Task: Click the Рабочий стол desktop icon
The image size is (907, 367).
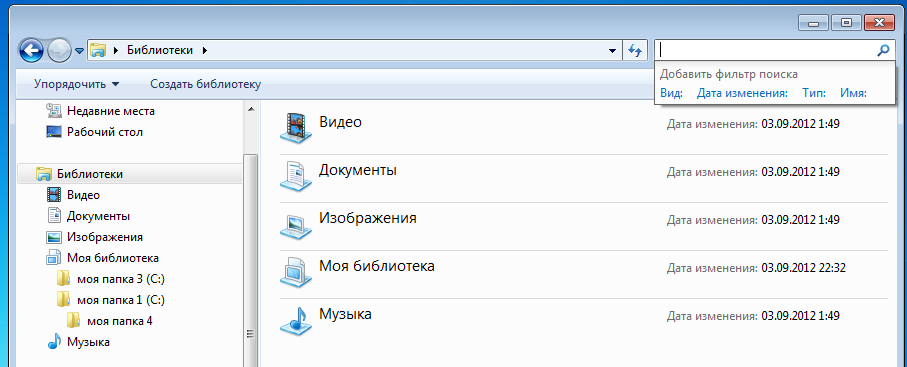Action: coord(54,132)
